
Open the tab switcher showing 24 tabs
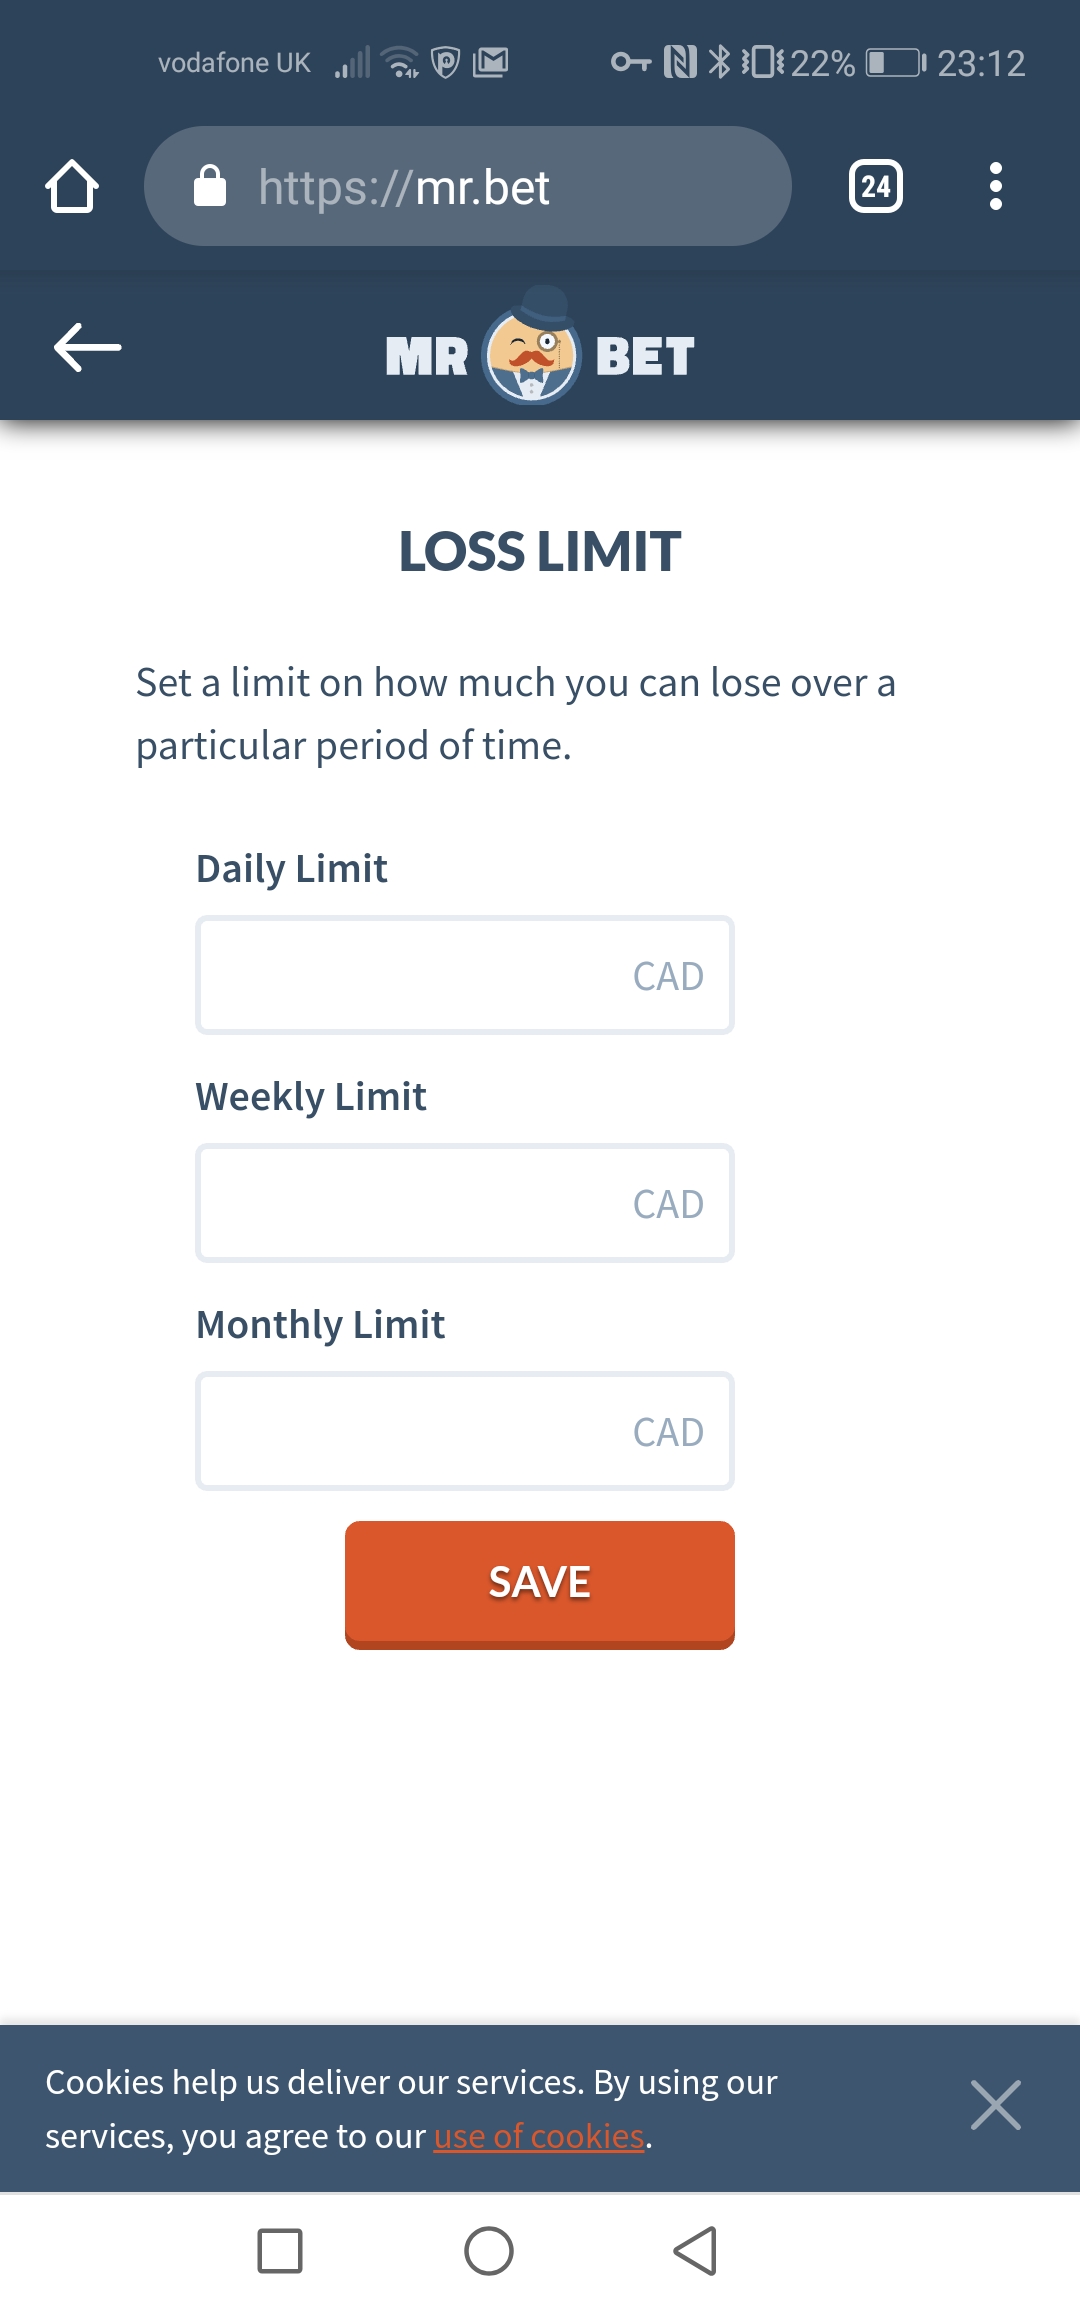[x=876, y=186]
